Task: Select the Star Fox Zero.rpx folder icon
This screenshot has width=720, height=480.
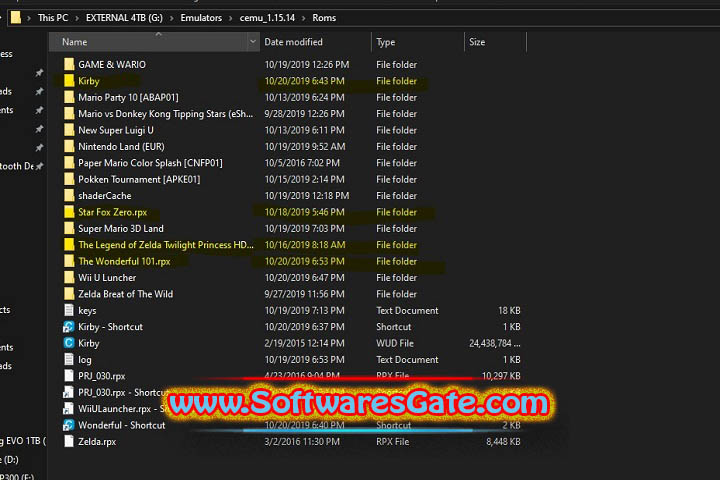Action: coord(69,212)
